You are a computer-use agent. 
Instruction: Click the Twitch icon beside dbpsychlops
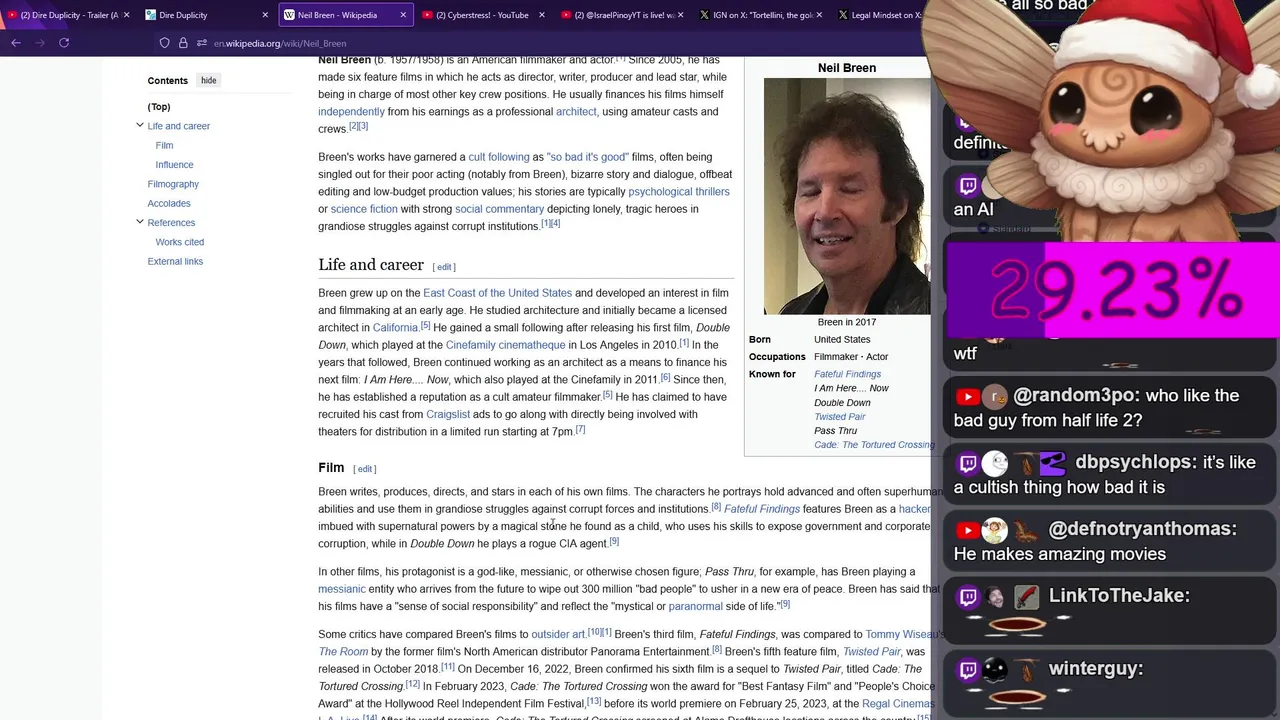tap(967, 464)
